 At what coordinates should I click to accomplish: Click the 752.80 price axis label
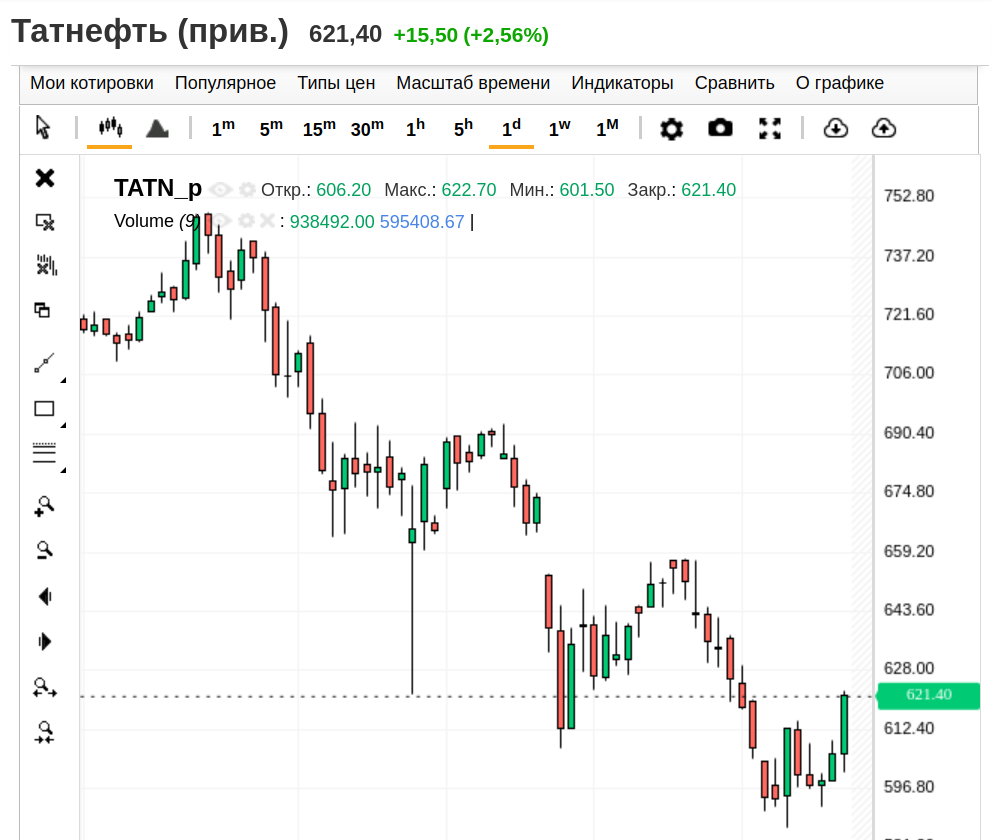click(x=909, y=196)
